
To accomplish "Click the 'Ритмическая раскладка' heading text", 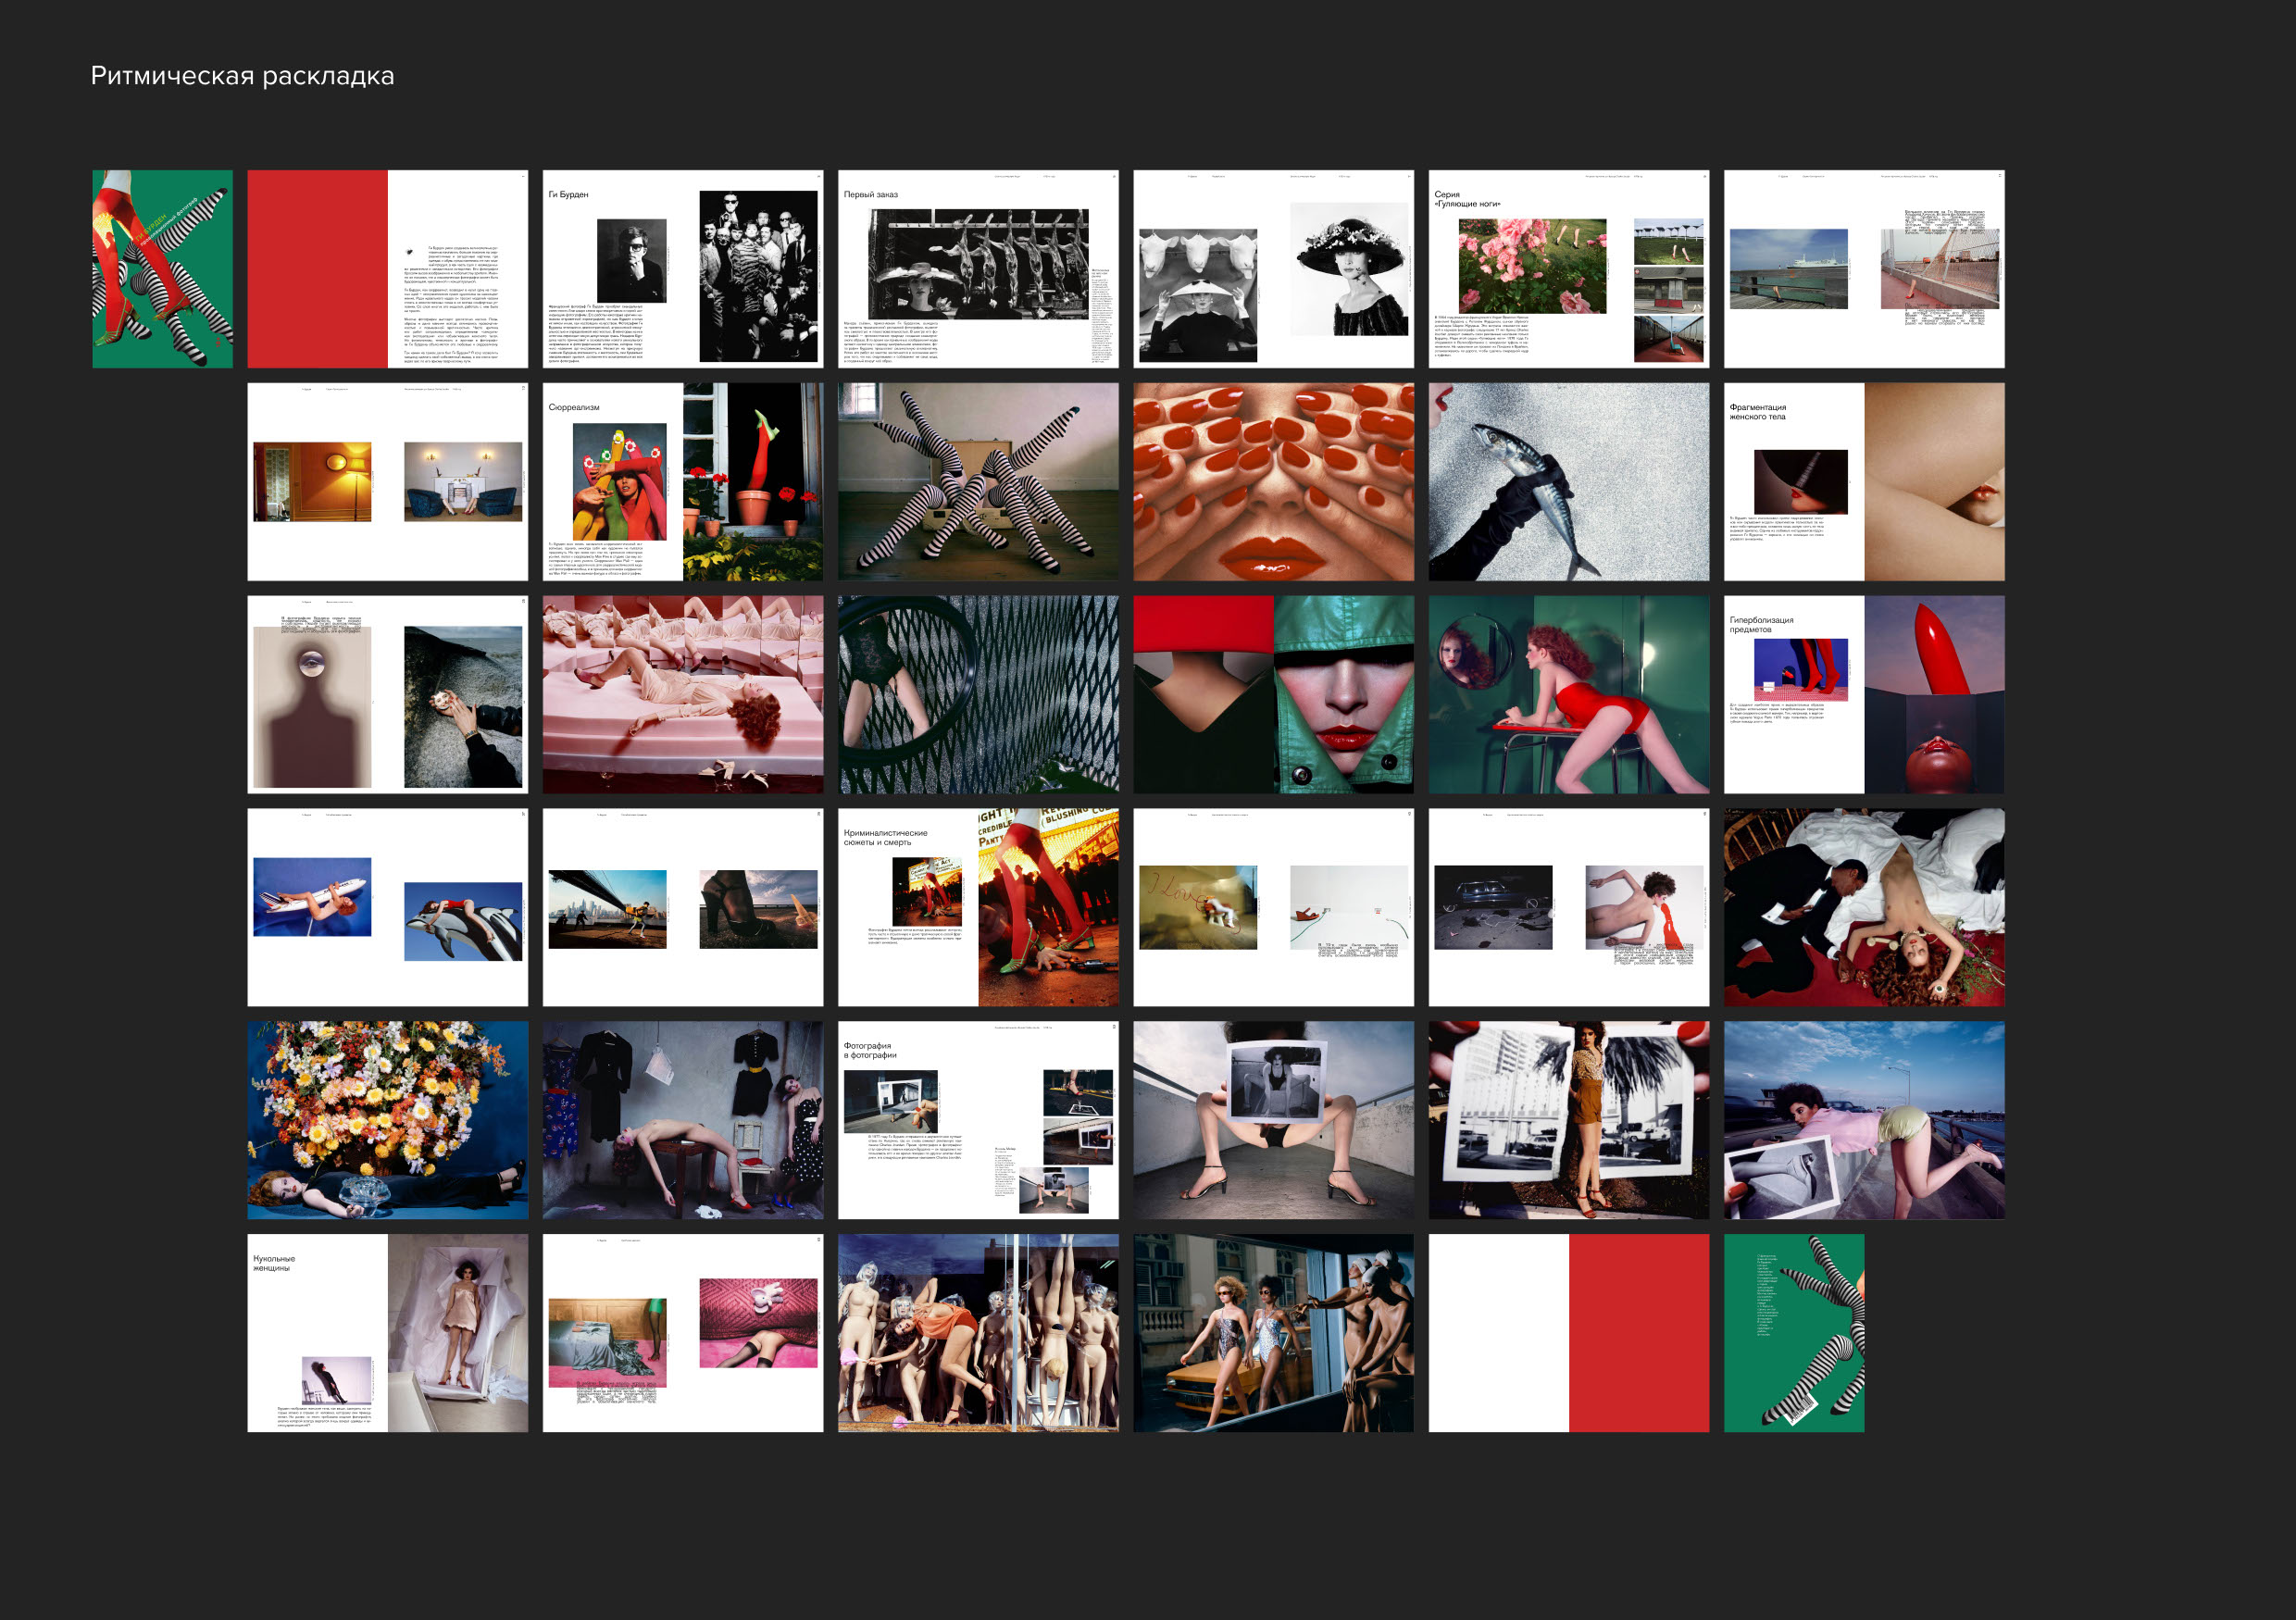I will [x=242, y=76].
